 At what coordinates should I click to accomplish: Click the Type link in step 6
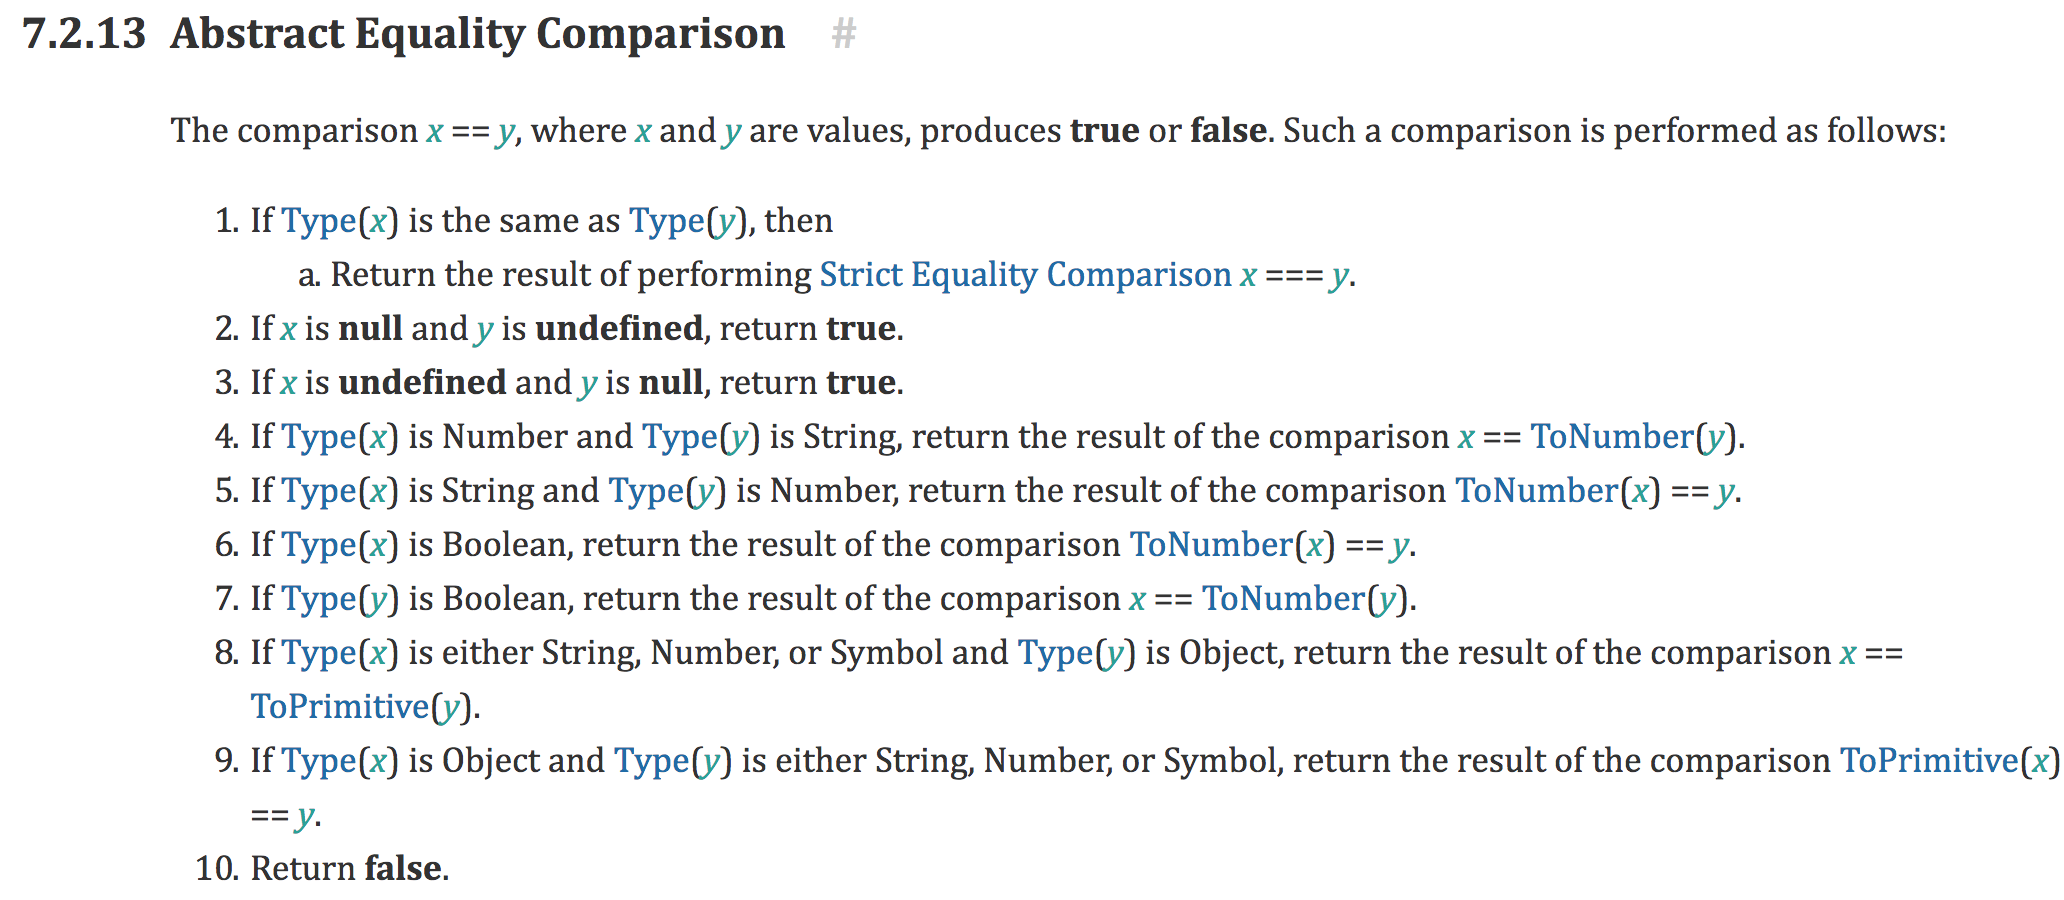[318, 545]
